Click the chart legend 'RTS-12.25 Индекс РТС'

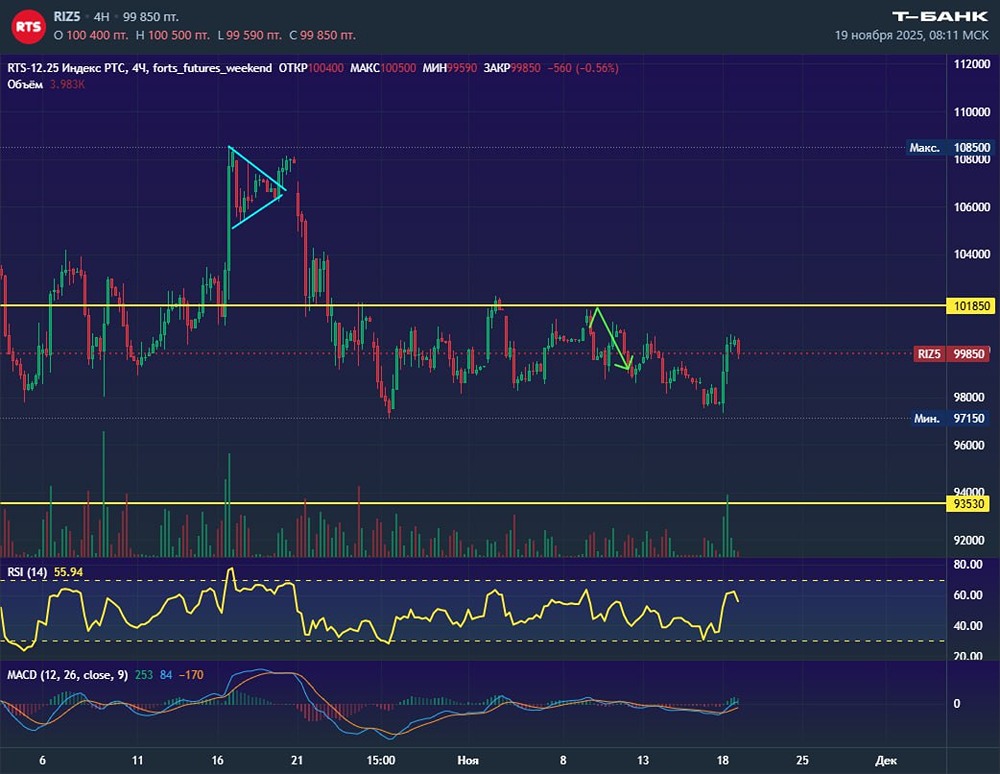click(68, 68)
